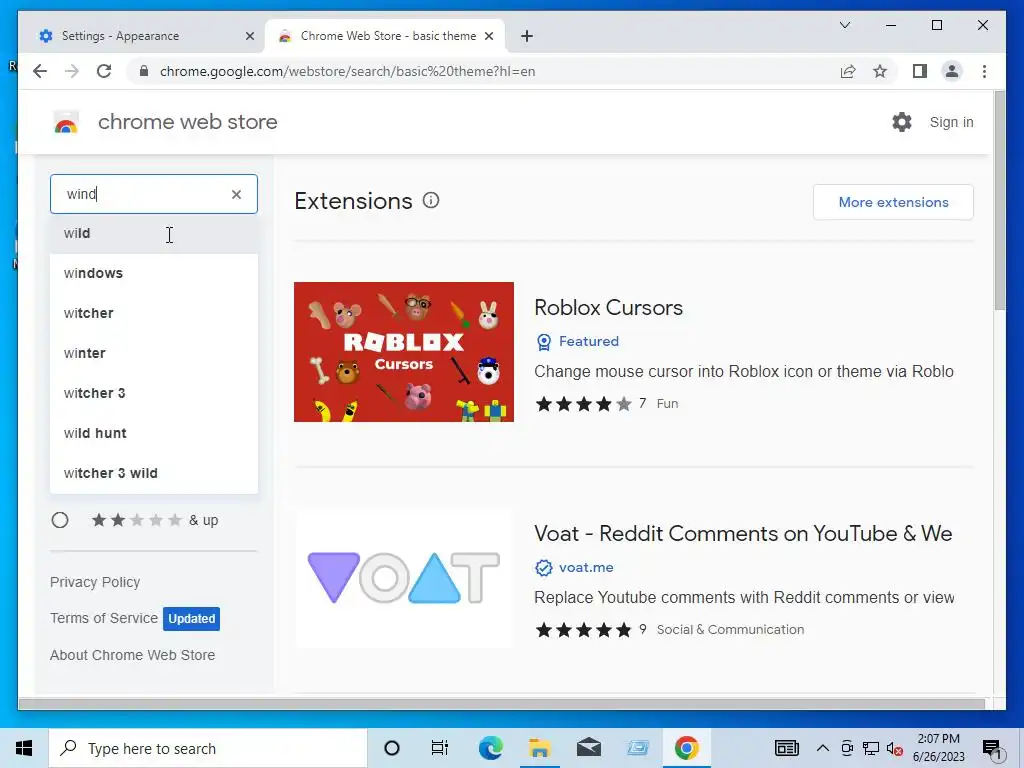Open voat.me publisher link
The height and width of the screenshot is (768, 1024).
[586, 568]
